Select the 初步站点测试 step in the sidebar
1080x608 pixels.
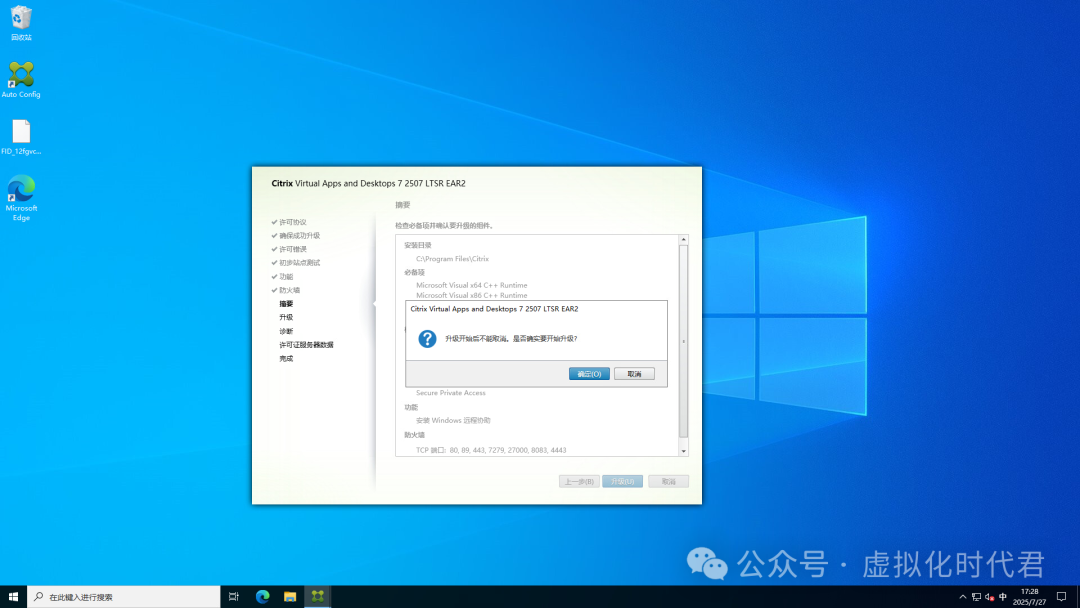300,263
